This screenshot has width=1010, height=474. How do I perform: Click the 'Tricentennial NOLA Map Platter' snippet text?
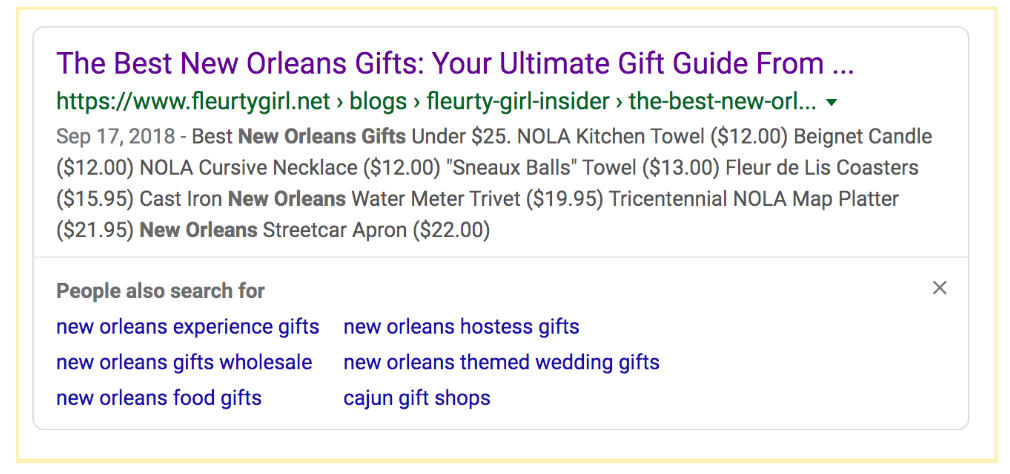coord(754,199)
